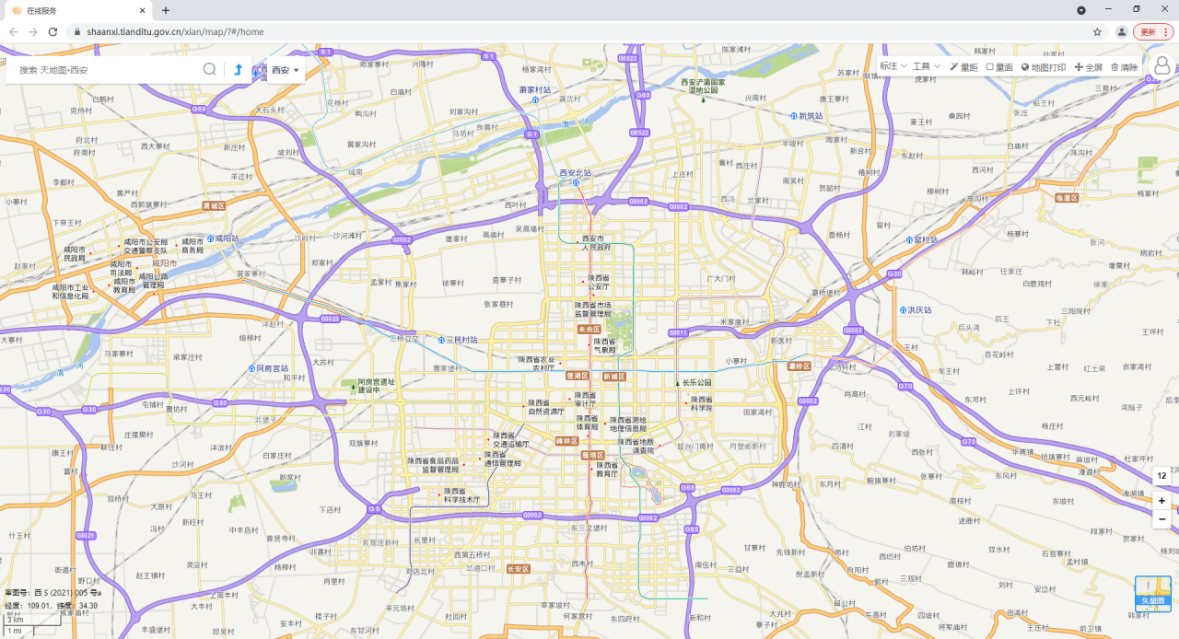Zoom in the map with plus button

tap(1161, 500)
